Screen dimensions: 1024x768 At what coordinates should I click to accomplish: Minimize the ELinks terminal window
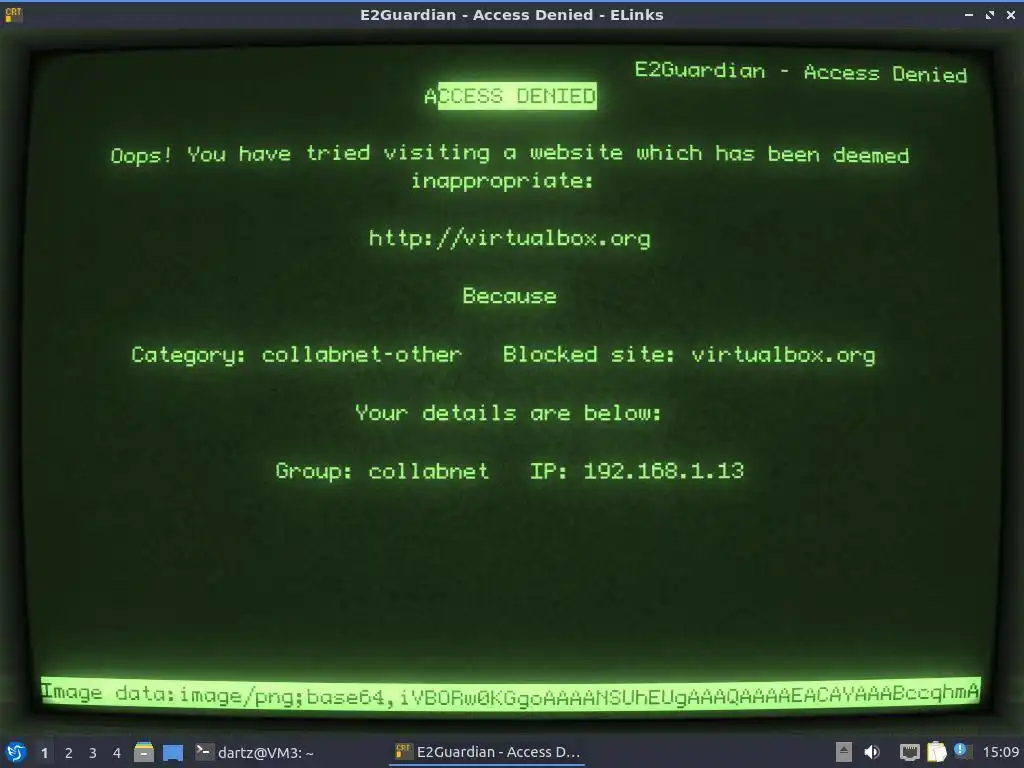pyautogui.click(x=968, y=14)
